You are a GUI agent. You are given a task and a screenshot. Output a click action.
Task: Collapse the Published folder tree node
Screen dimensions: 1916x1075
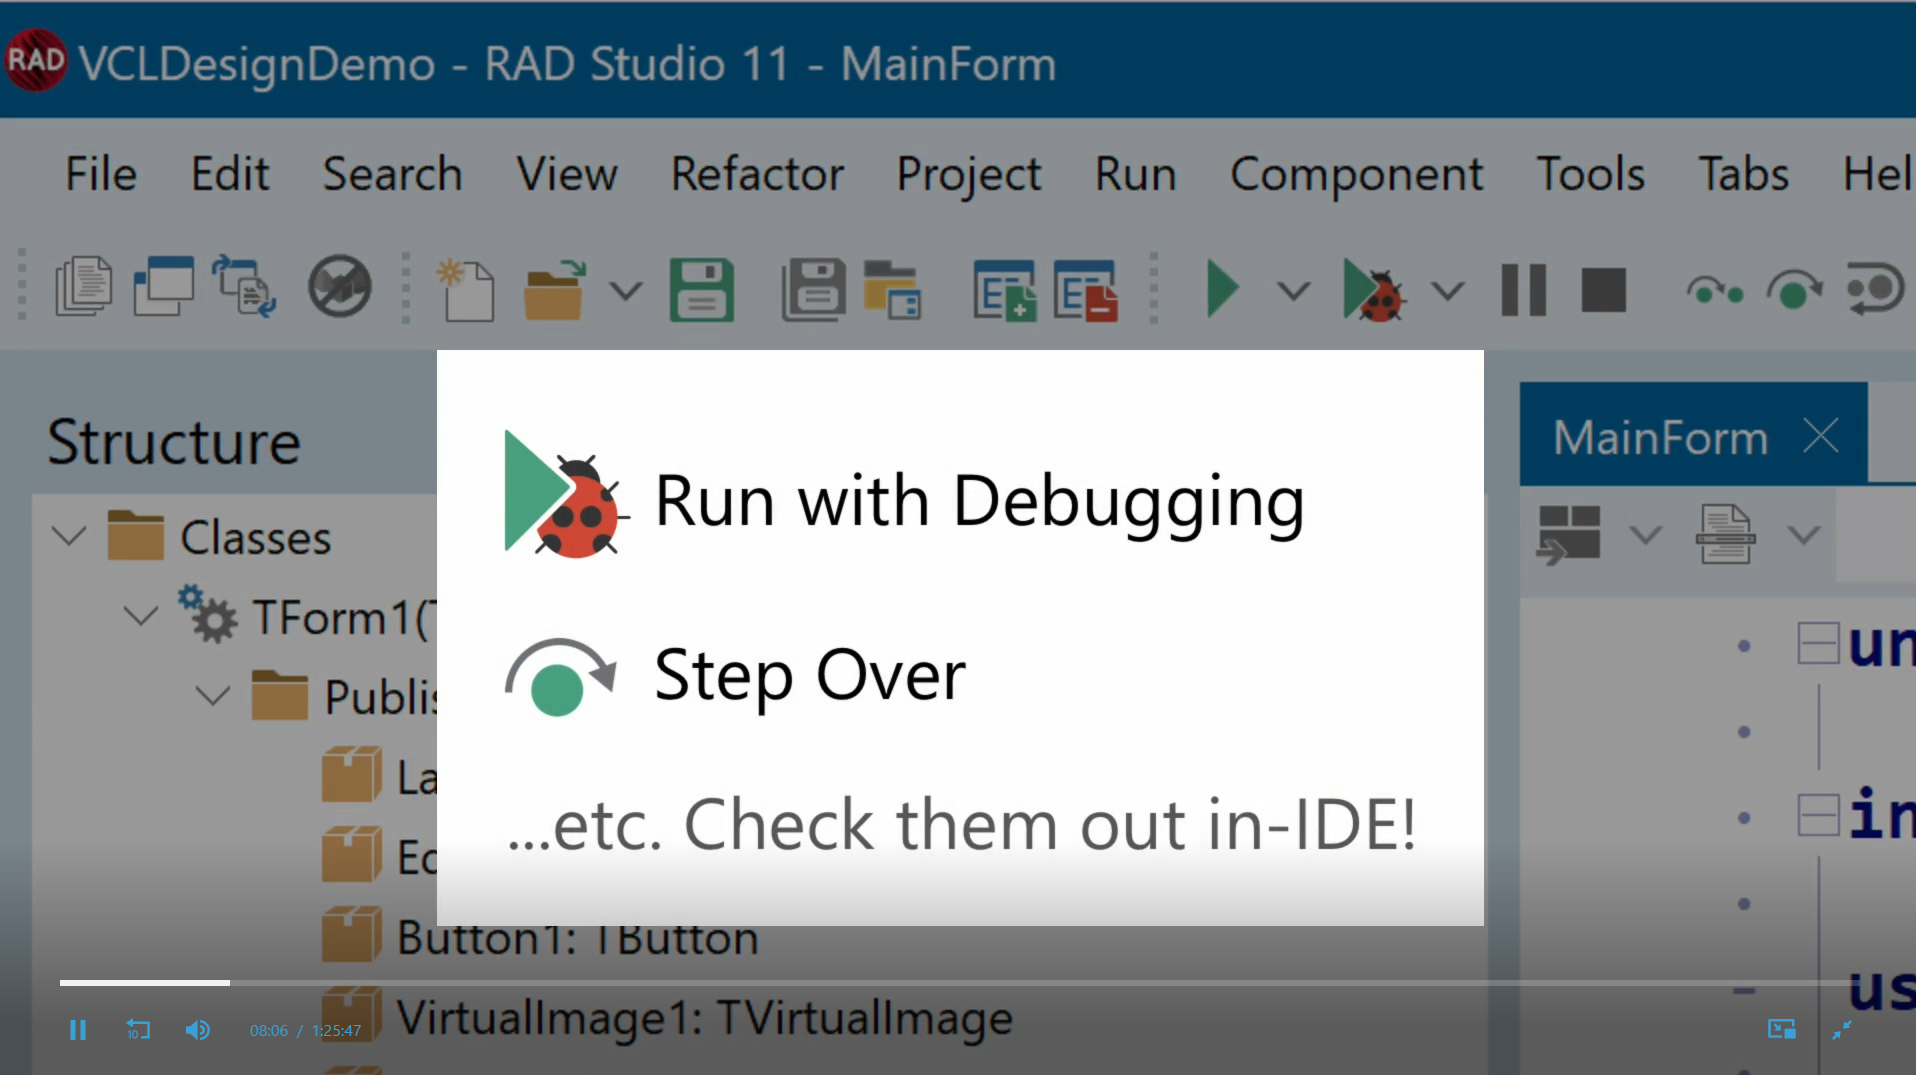pyautogui.click(x=213, y=696)
